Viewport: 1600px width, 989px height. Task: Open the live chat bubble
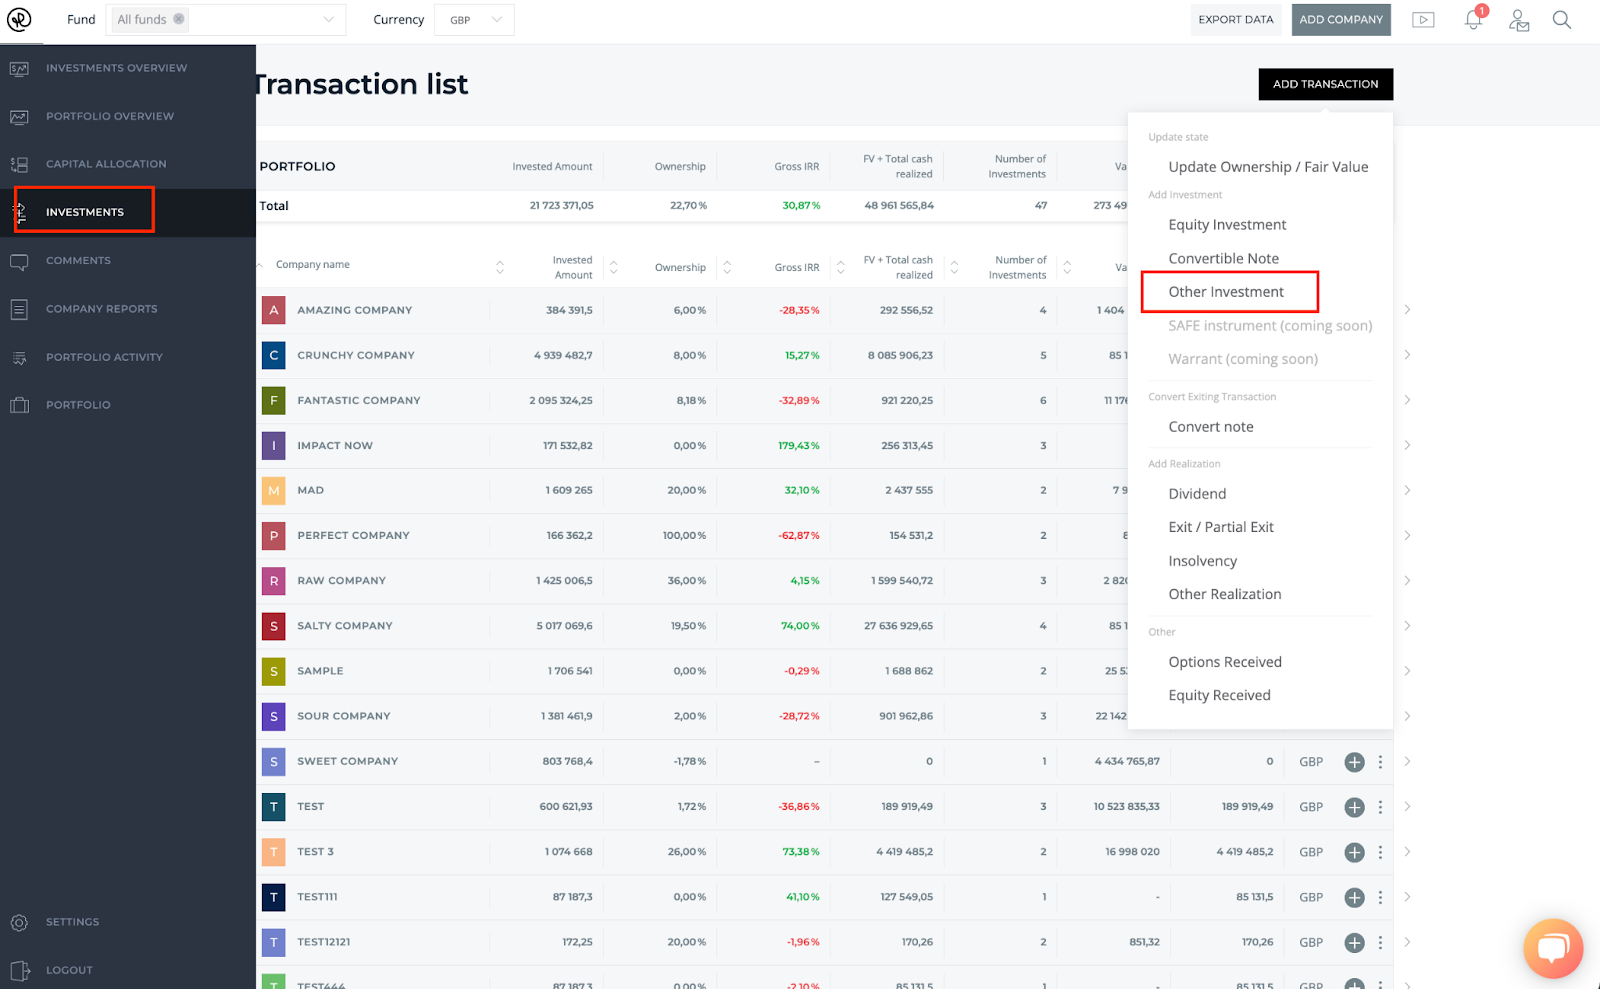coord(1553,948)
